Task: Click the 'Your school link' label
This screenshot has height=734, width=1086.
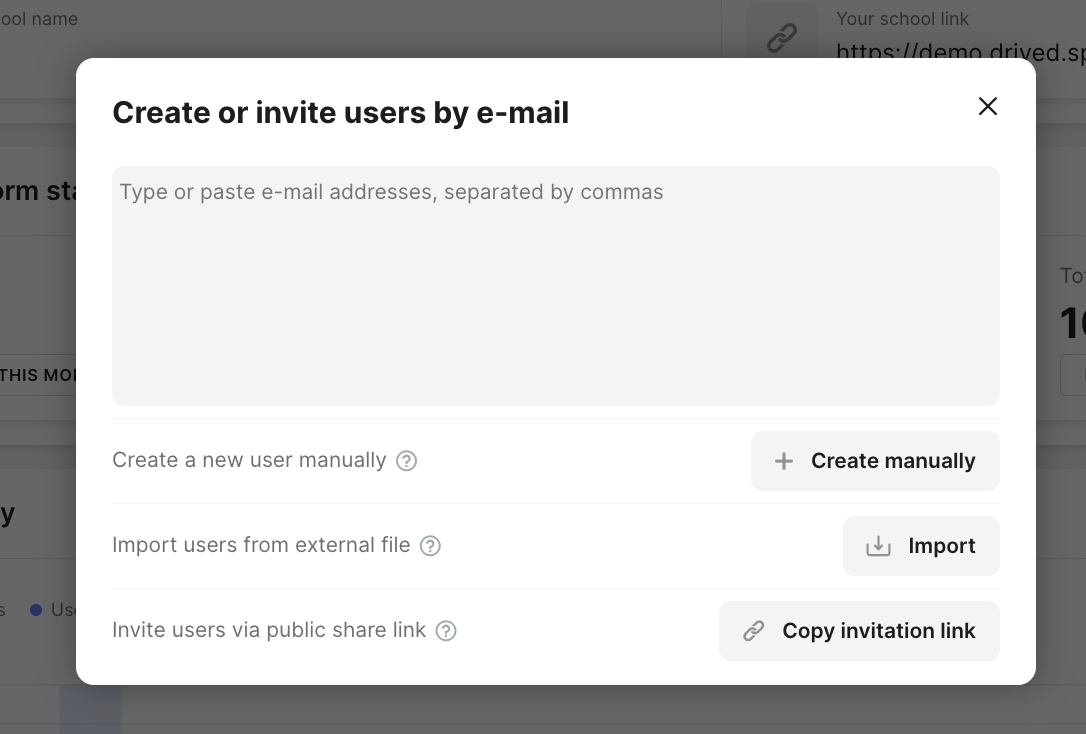Action: 902,19
